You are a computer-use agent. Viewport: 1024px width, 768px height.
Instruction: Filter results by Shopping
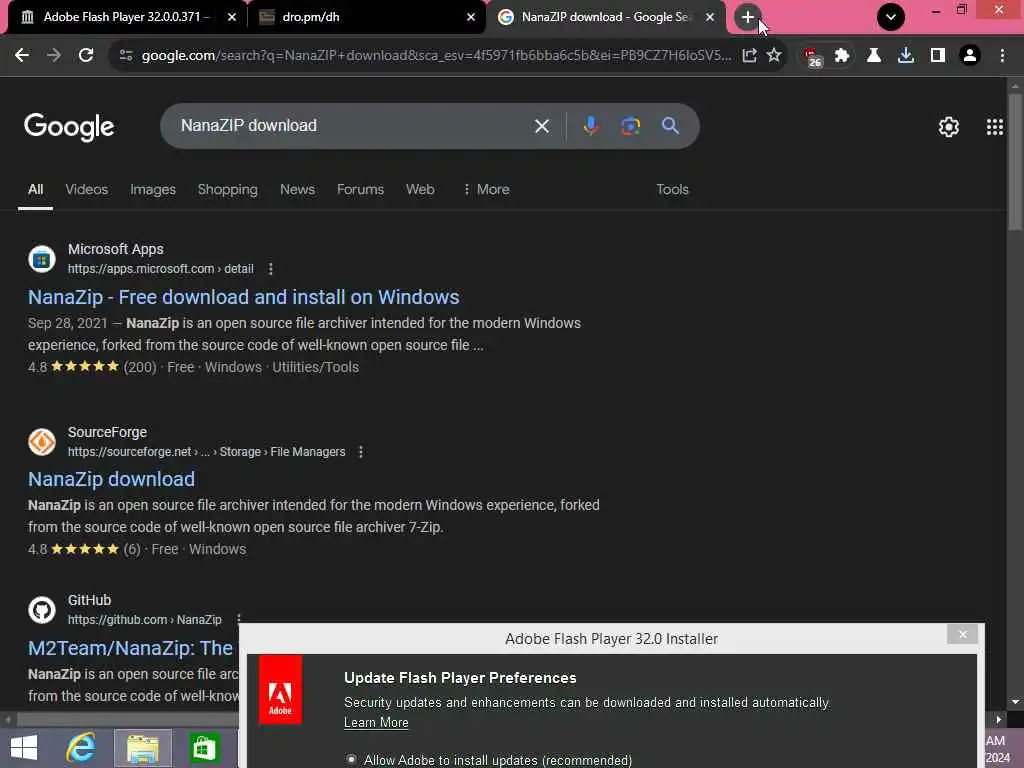tap(227, 189)
